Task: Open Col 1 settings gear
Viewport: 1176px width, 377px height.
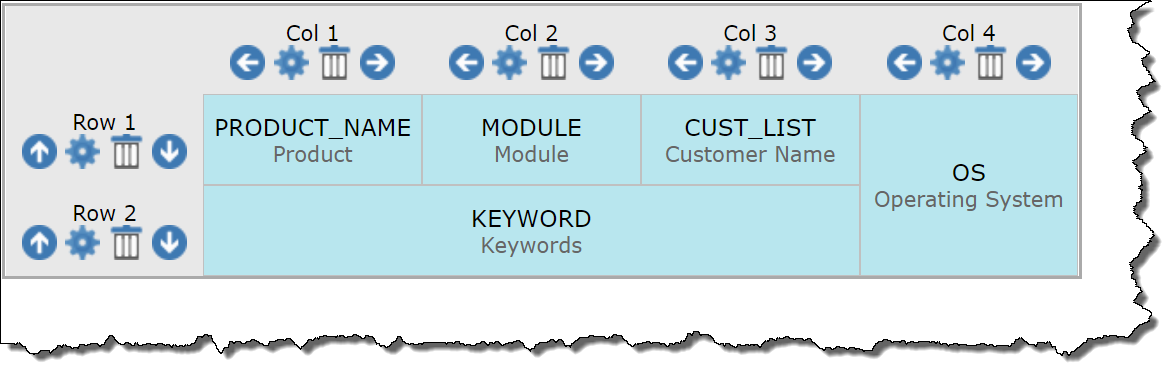Action: point(291,63)
